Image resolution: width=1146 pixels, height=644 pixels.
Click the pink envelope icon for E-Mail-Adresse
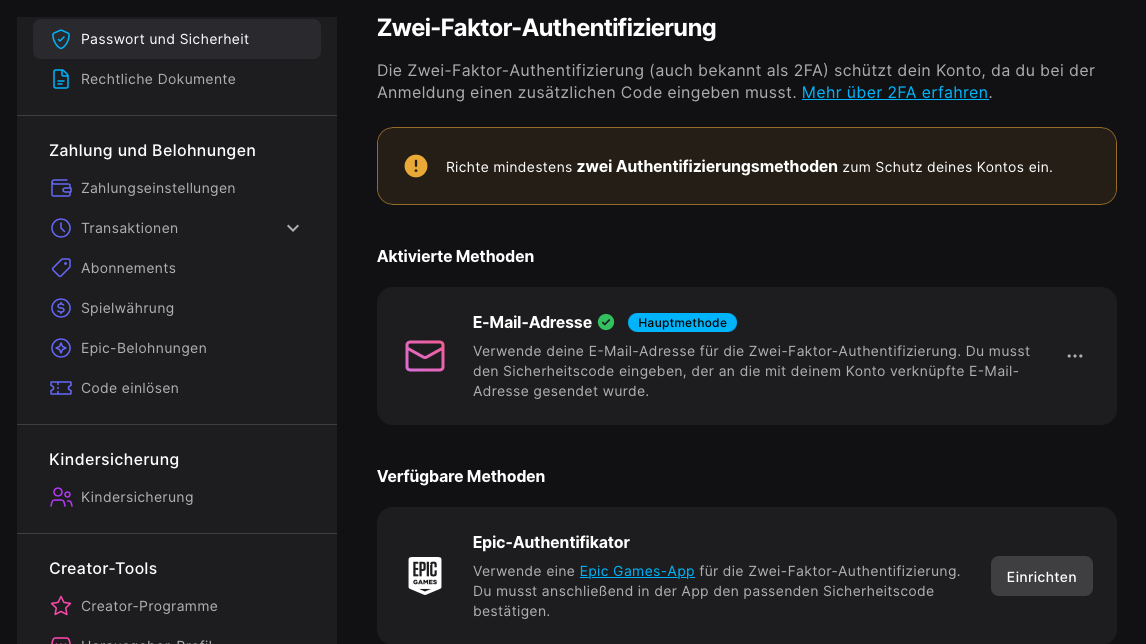[x=425, y=356]
